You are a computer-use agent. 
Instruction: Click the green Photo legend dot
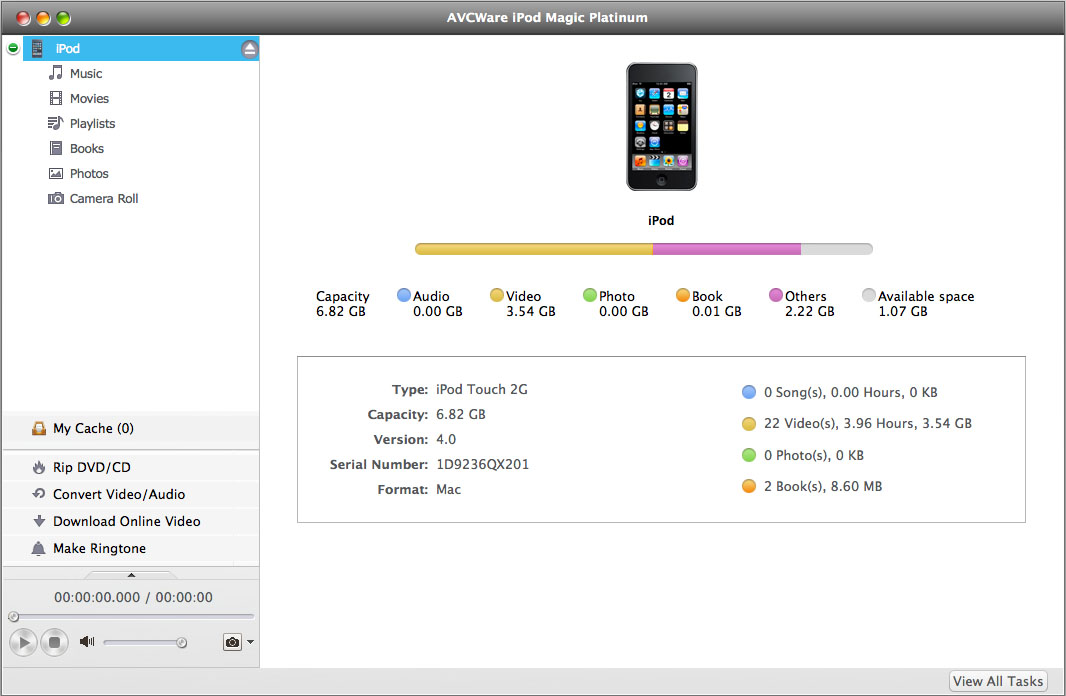click(x=589, y=295)
